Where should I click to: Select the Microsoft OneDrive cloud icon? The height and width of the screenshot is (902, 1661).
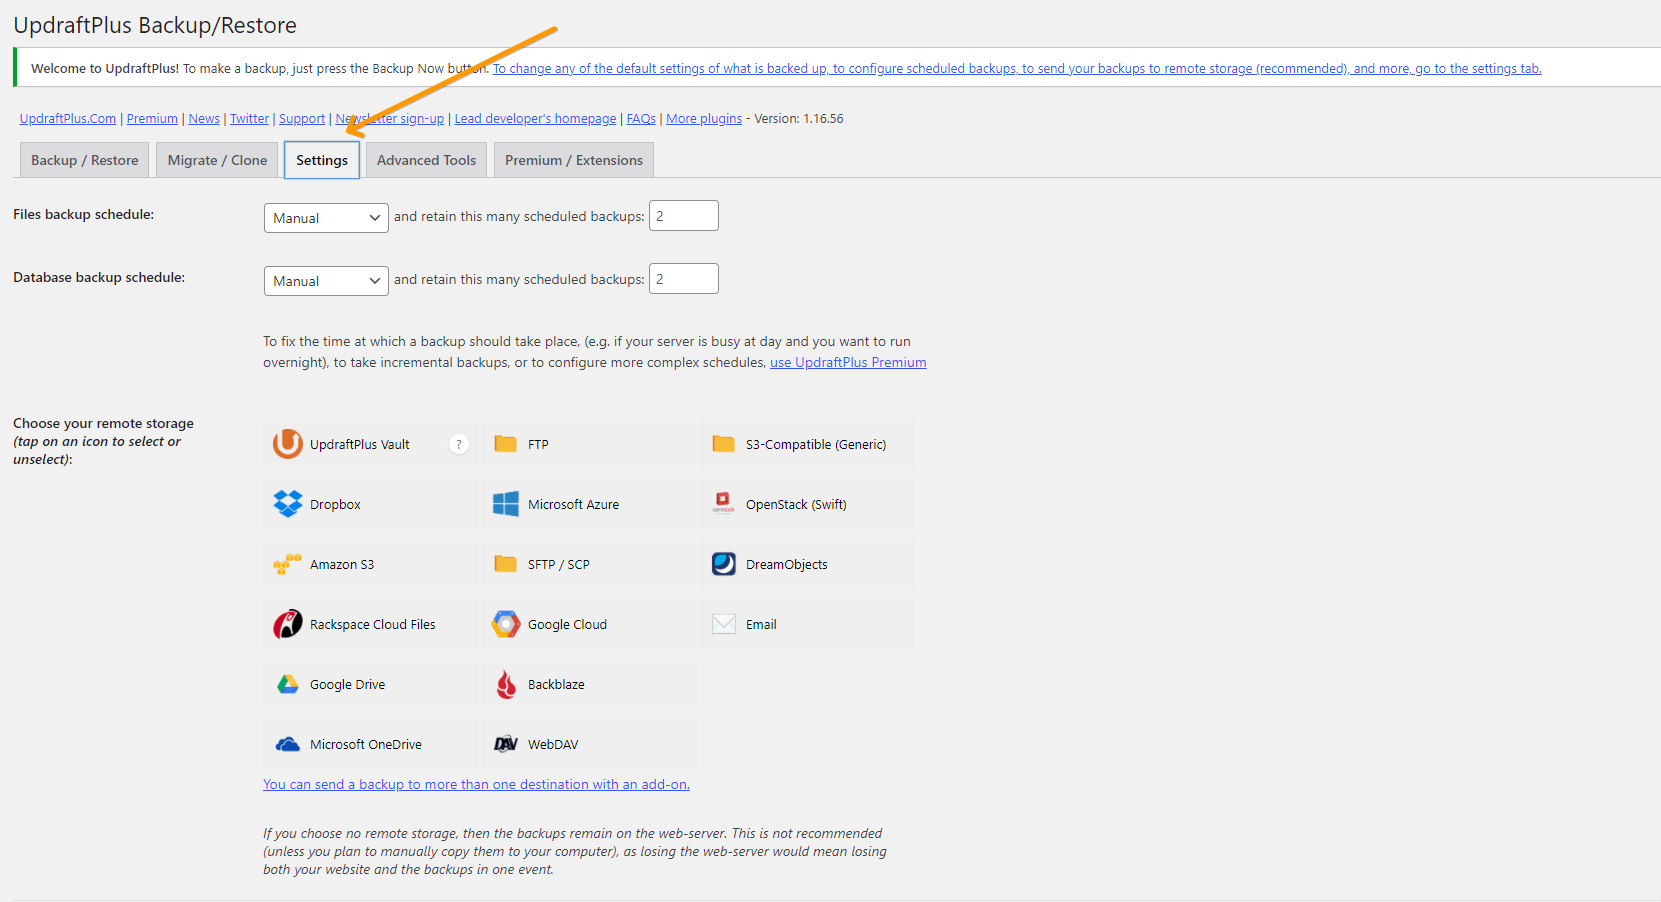coord(288,744)
